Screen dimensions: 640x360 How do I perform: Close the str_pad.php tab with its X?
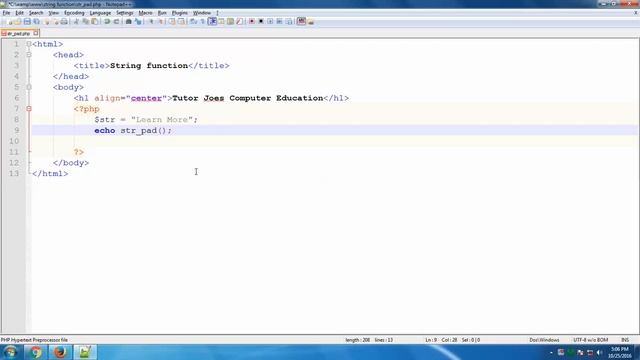click(36, 33)
